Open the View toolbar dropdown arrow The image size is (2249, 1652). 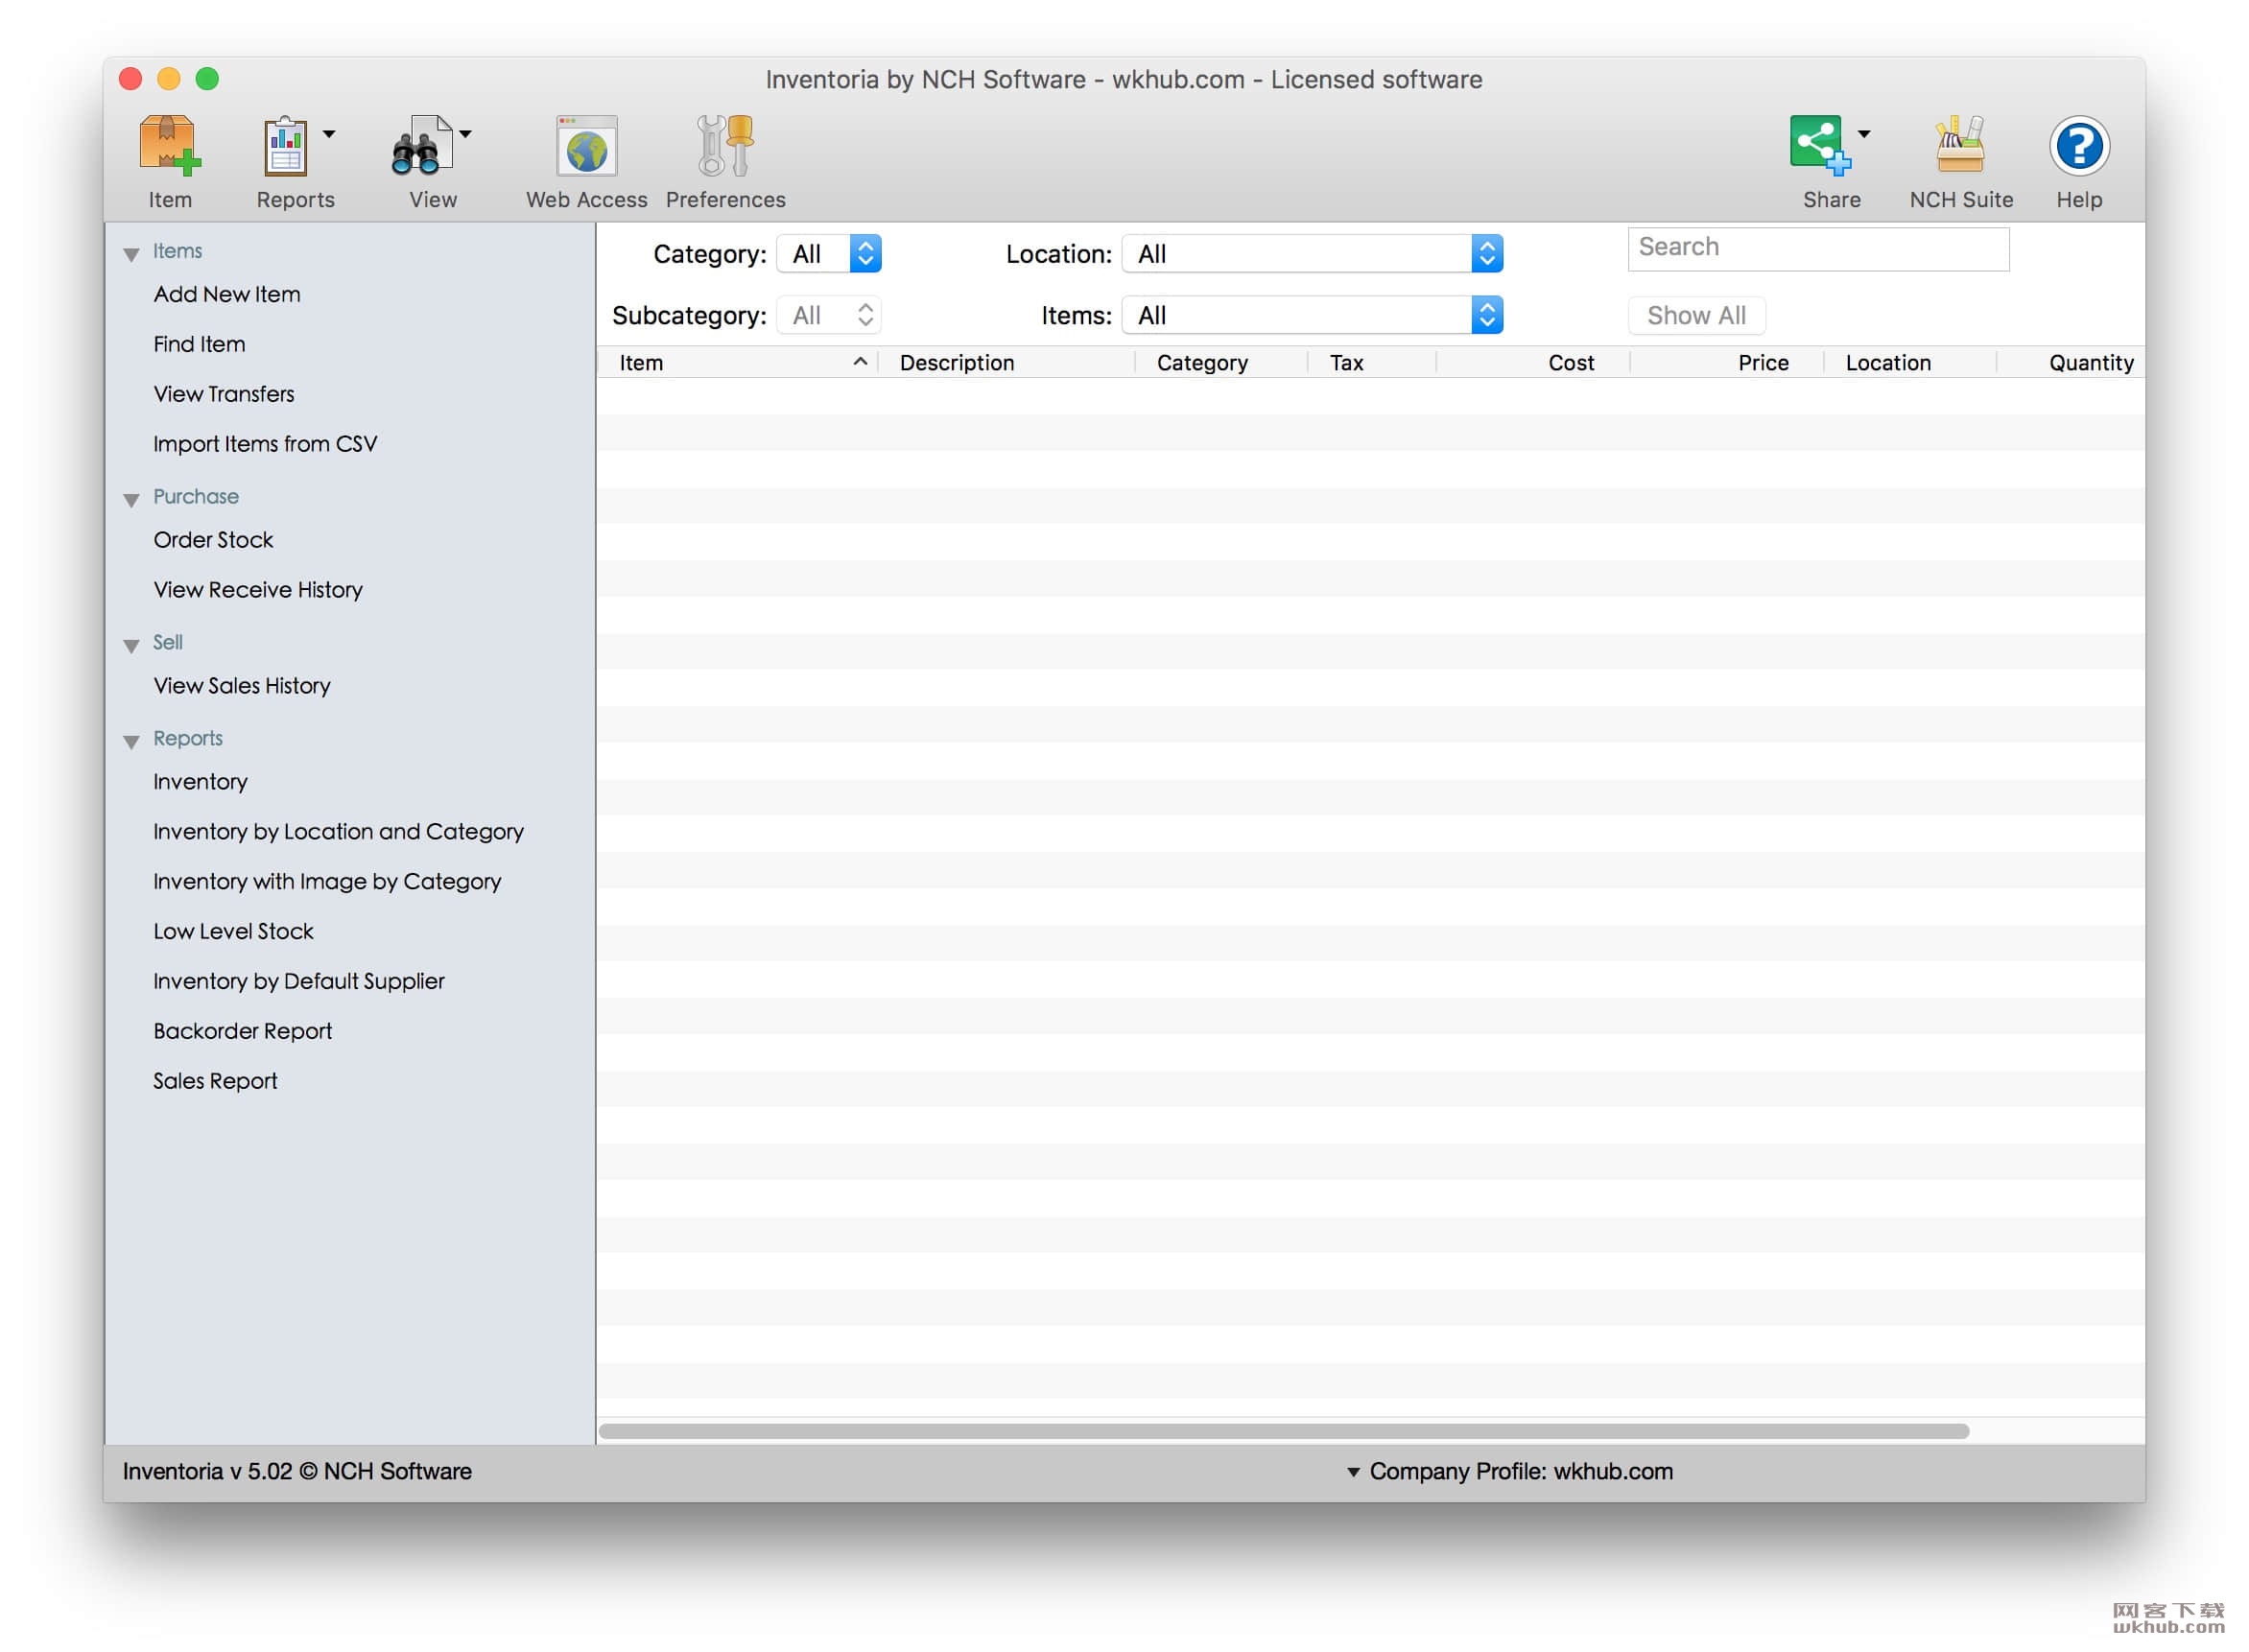[x=465, y=134]
